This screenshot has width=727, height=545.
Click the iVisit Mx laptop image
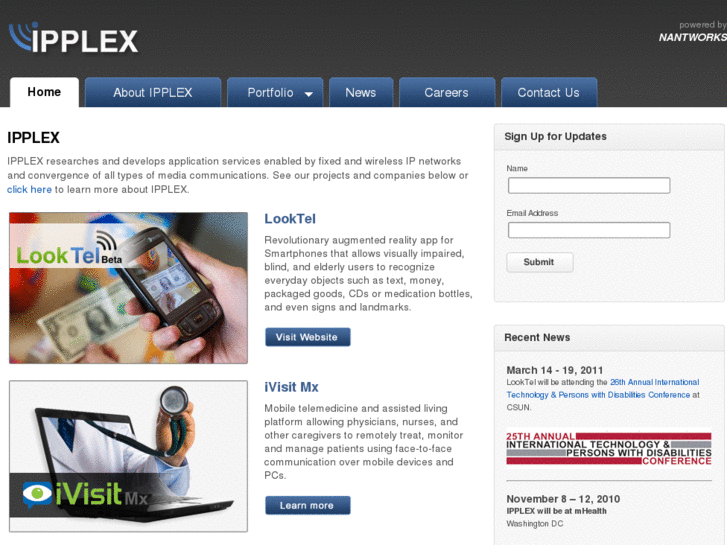tap(128, 456)
